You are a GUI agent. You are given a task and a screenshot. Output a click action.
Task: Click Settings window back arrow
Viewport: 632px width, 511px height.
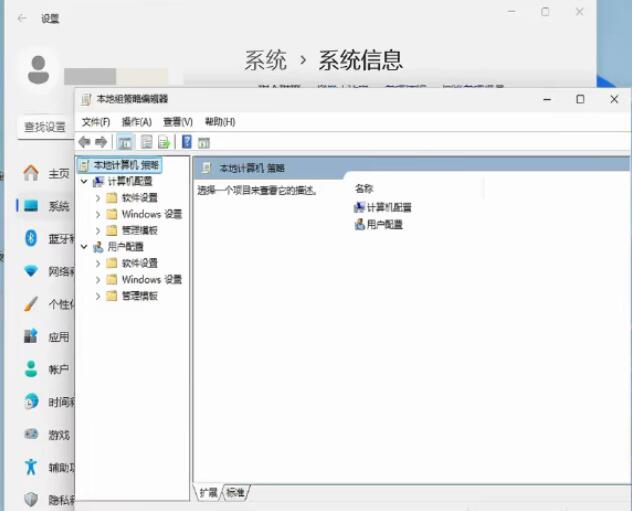click(x=22, y=18)
